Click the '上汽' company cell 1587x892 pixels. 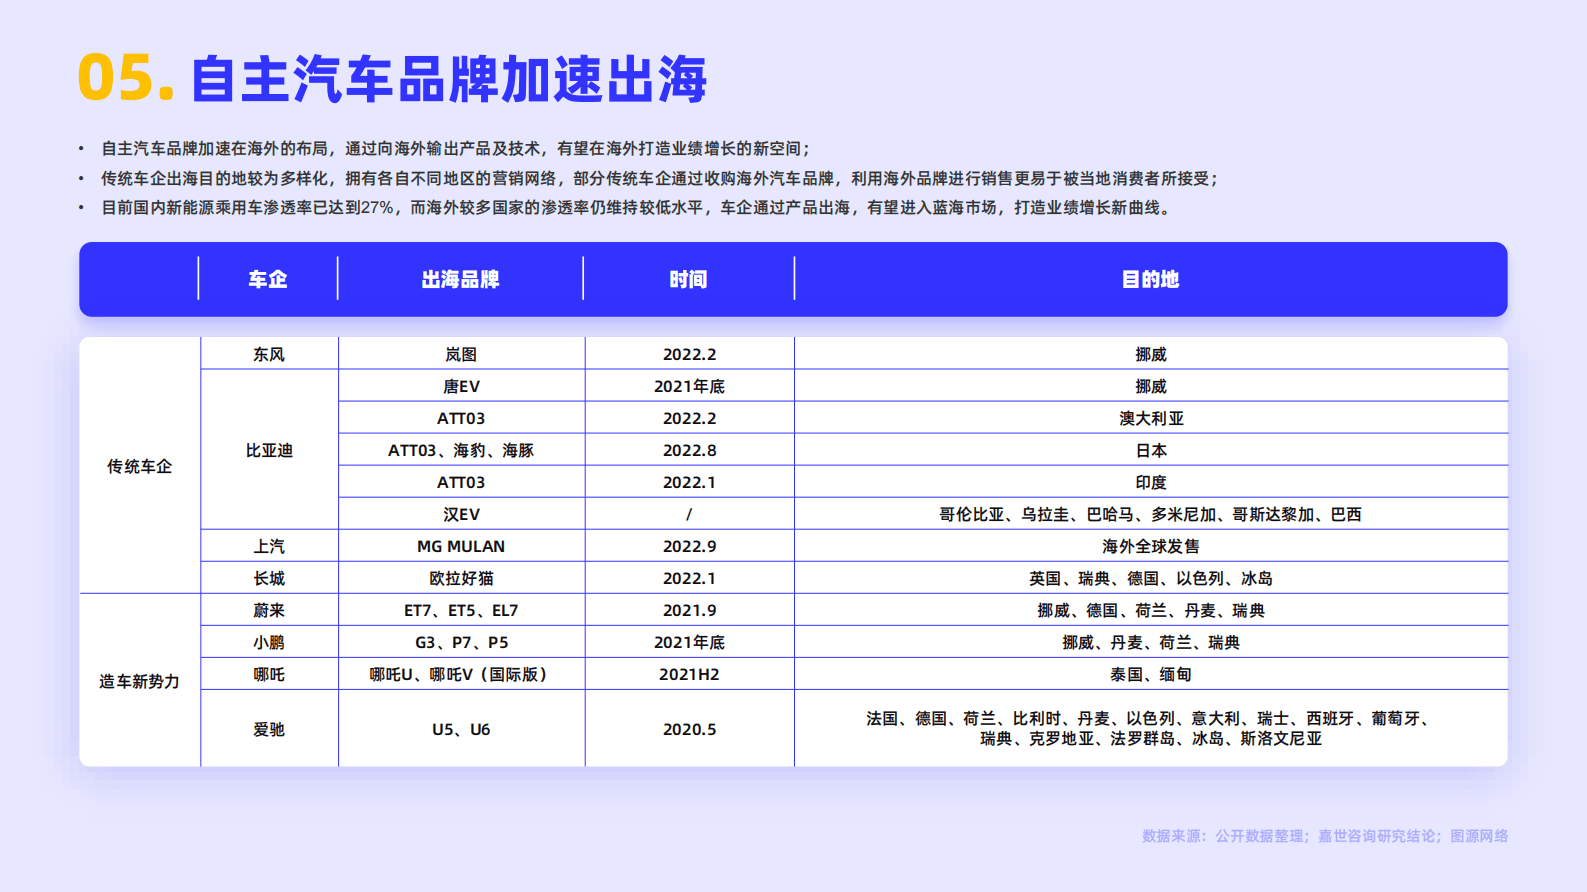click(x=269, y=546)
